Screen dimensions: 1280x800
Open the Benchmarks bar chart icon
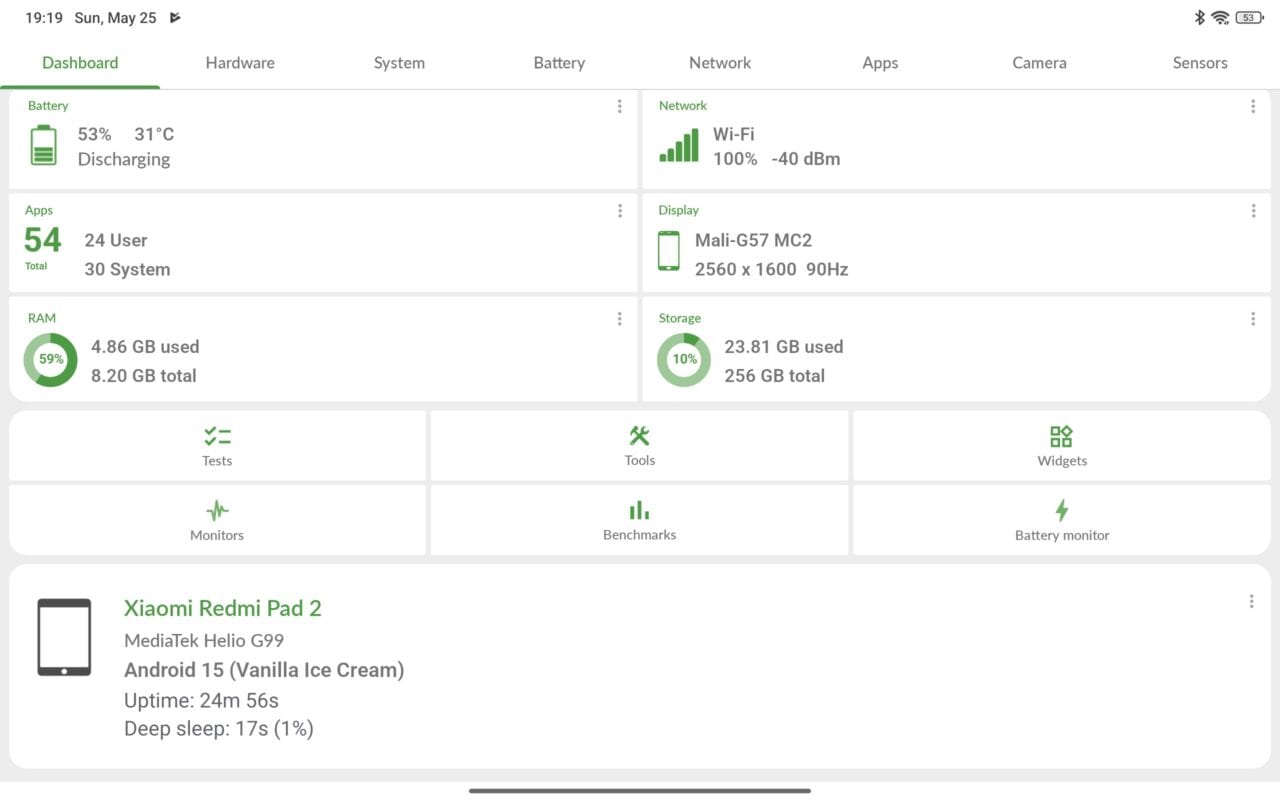click(x=639, y=510)
